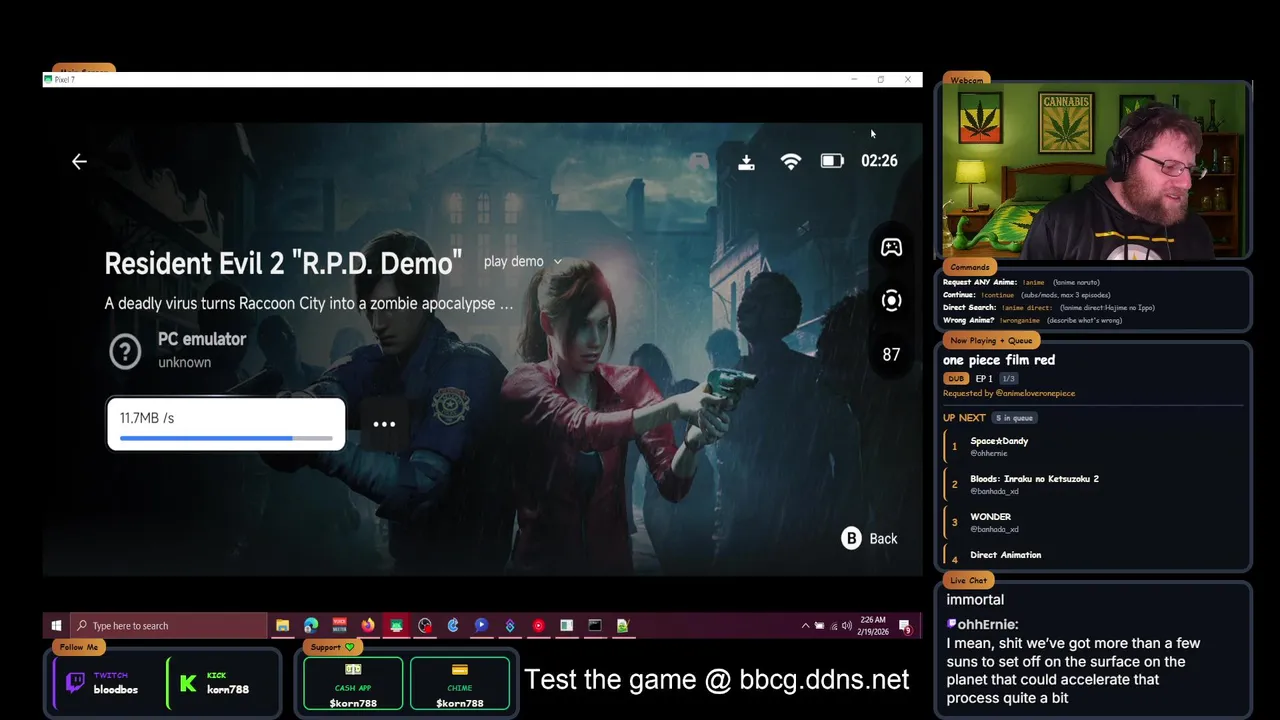Click Requested by @animeloveronepiece text
Image resolution: width=1280 pixels, height=720 pixels.
(1009, 393)
